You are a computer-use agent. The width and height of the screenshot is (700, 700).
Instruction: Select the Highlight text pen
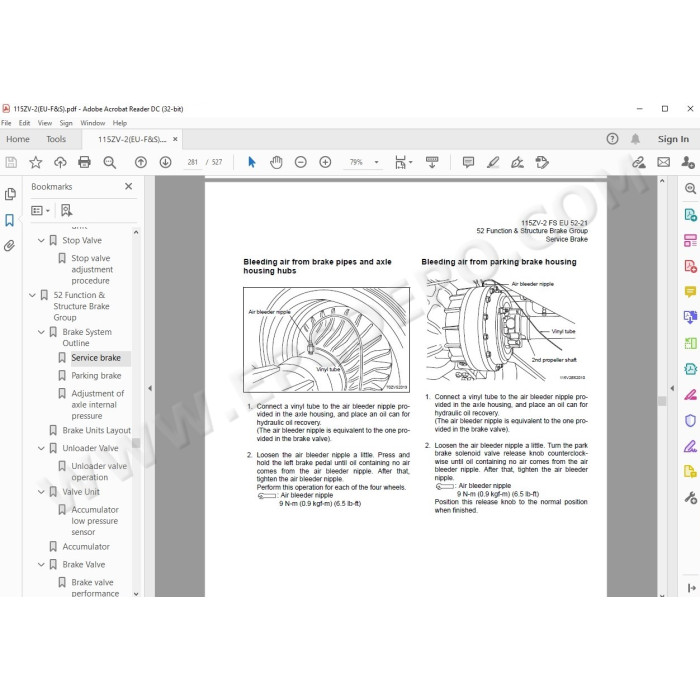(493, 162)
